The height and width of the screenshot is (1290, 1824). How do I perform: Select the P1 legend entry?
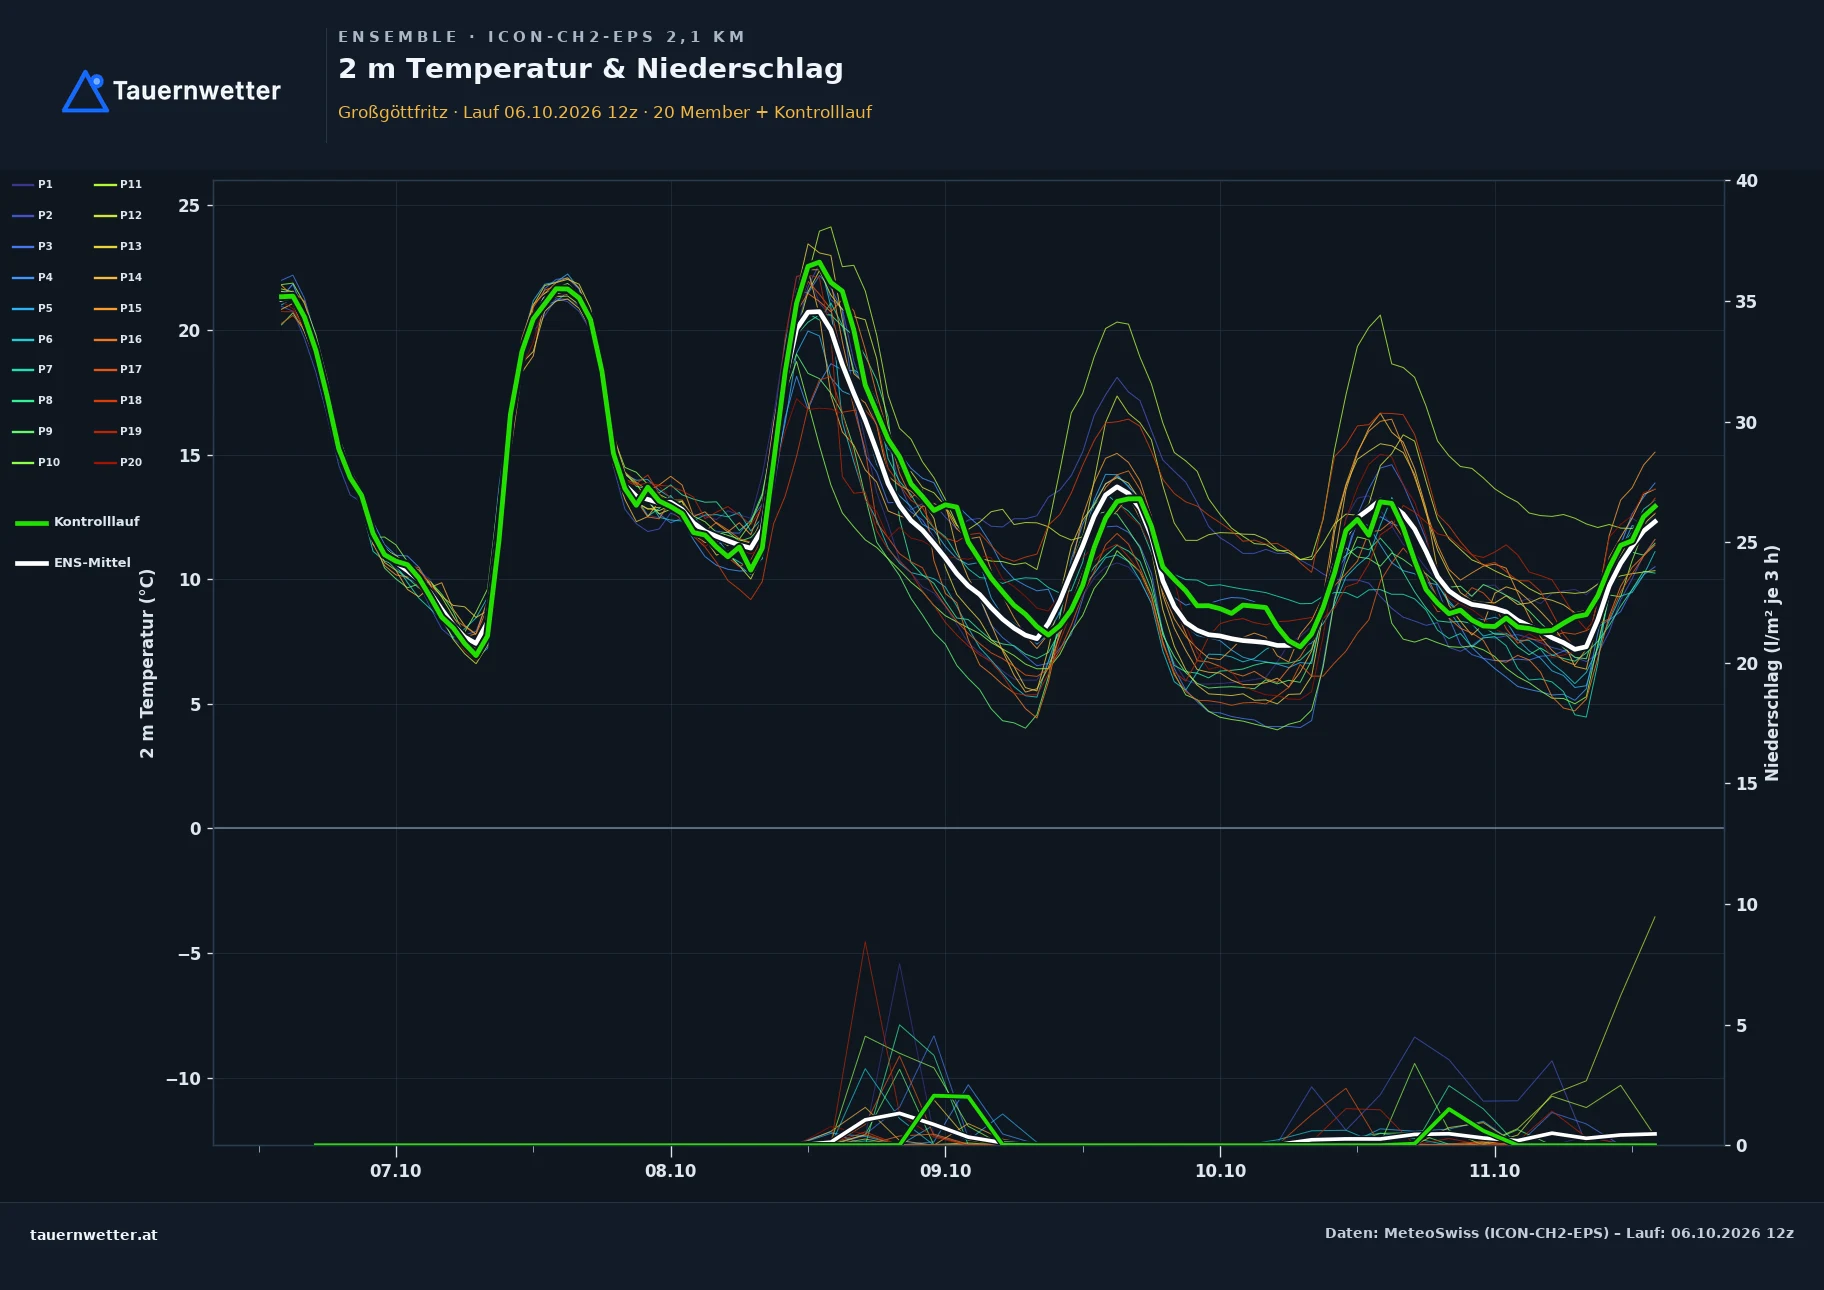(x=33, y=184)
